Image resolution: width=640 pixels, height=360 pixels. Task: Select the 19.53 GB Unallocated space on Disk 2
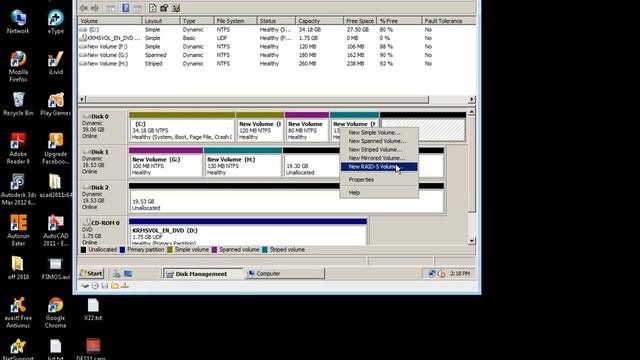[286, 198]
